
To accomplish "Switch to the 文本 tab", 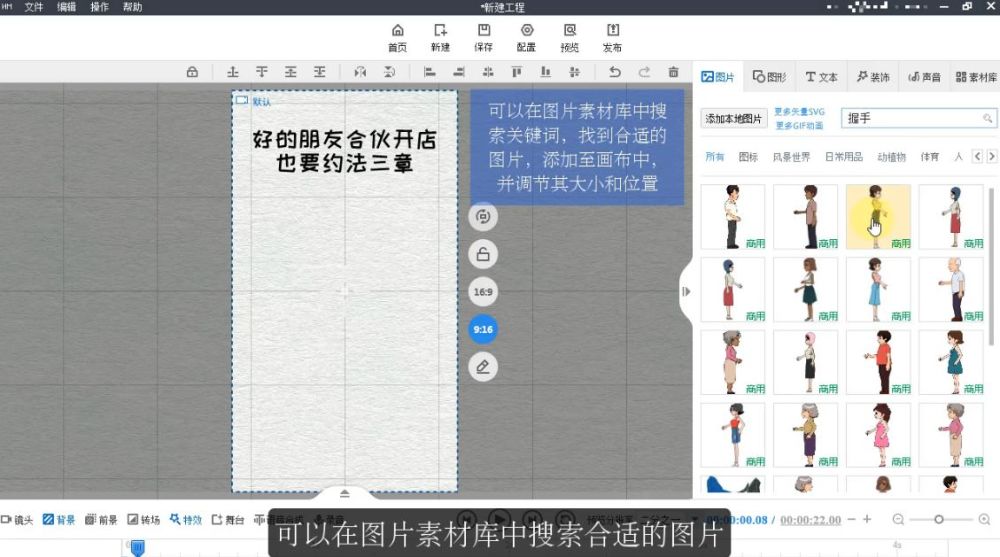I will pyautogui.click(x=821, y=77).
